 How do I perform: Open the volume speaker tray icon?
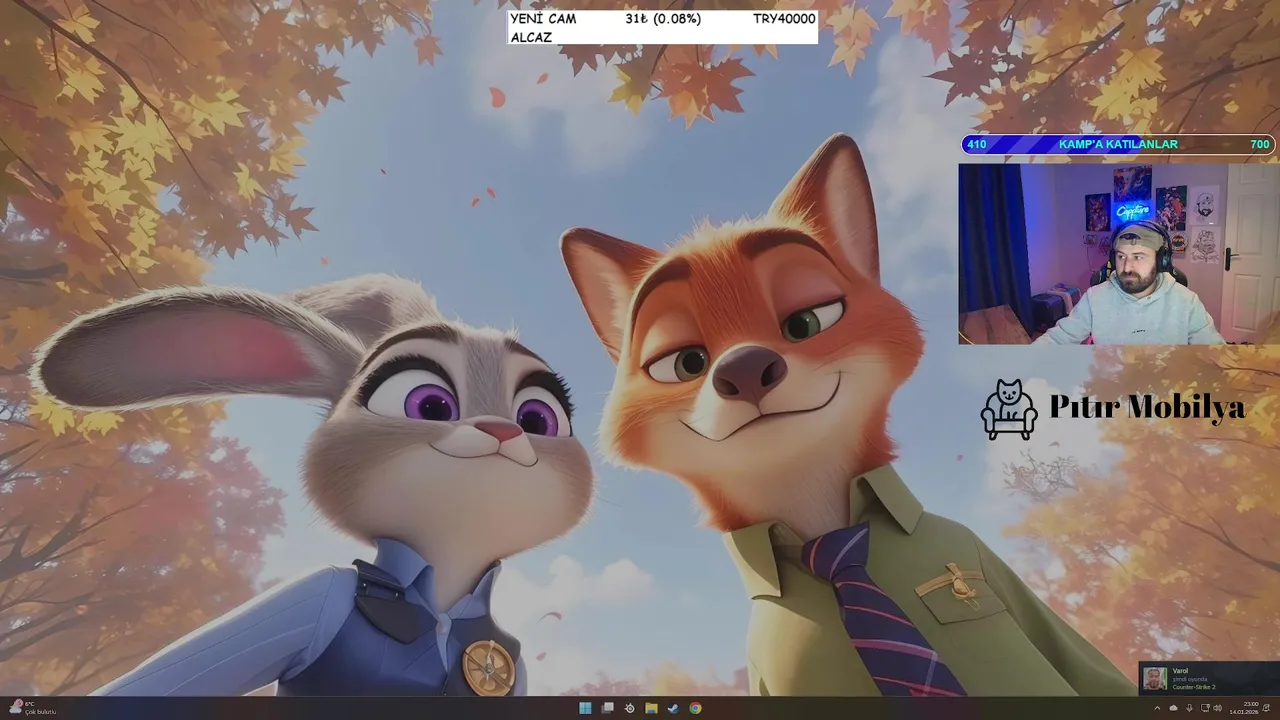(x=1218, y=708)
